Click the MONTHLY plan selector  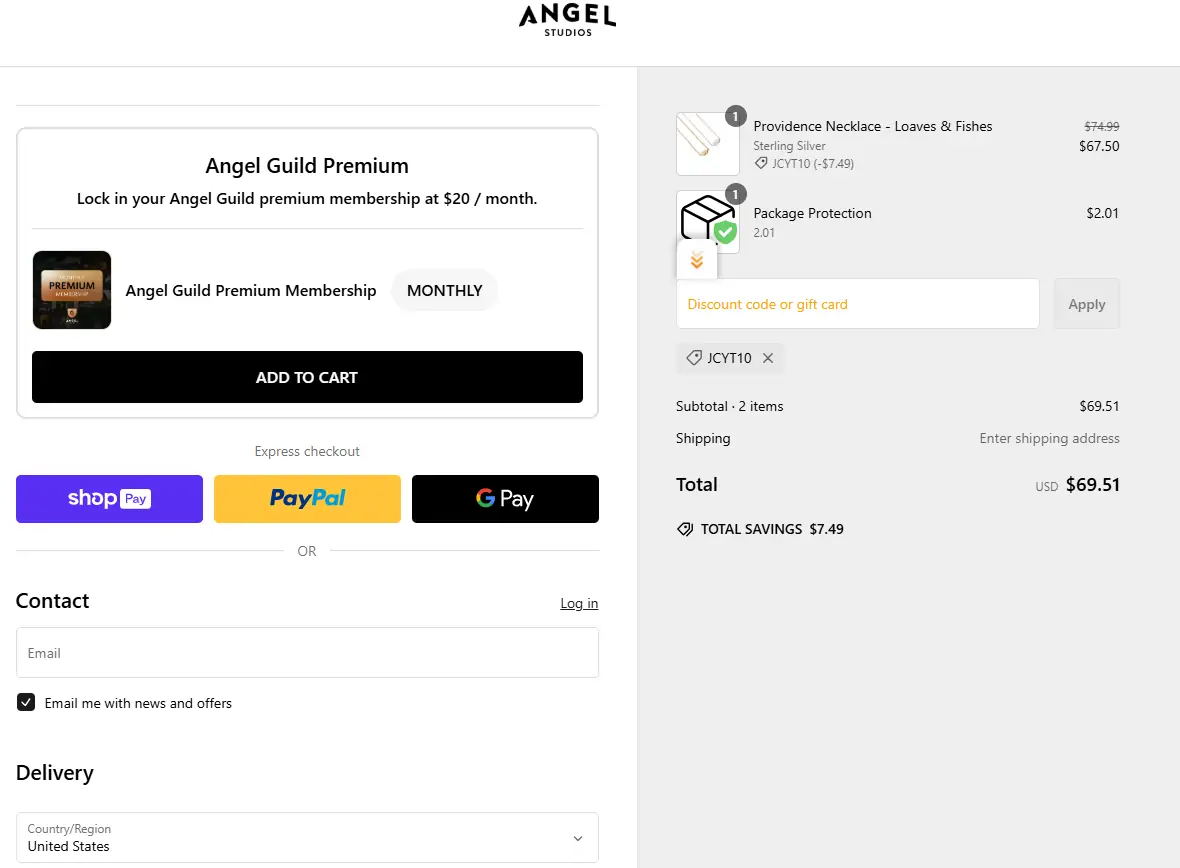point(444,290)
